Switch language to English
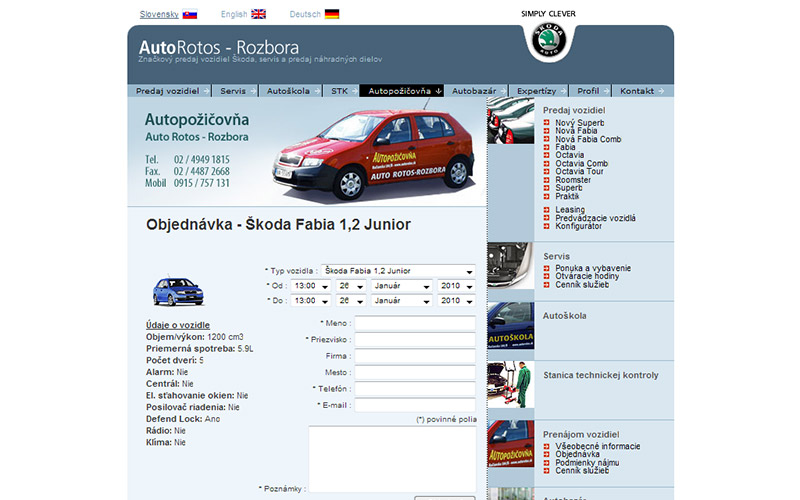Screen dimensions: 800x500 (x=234, y=14)
